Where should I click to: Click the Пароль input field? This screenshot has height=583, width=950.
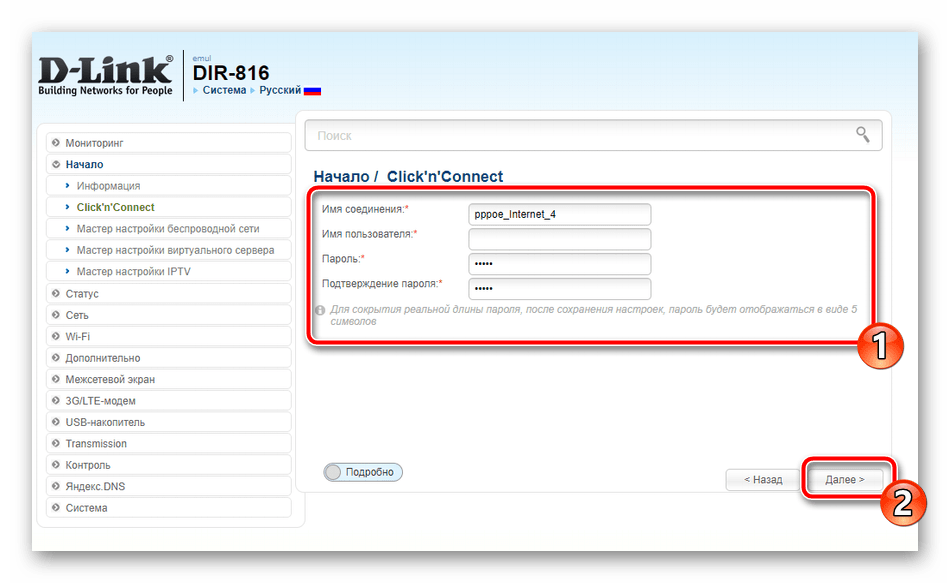559,264
